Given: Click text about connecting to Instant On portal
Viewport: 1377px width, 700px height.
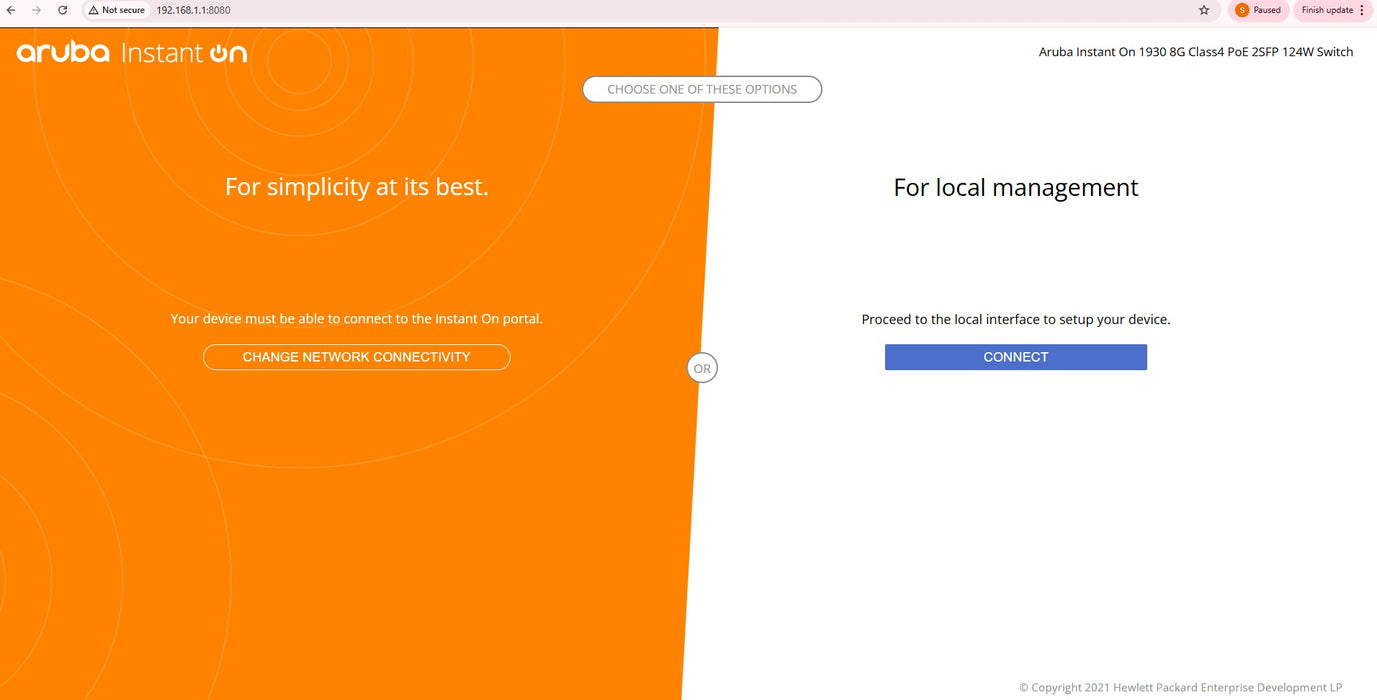Looking at the screenshot, I should pyautogui.click(x=356, y=319).
